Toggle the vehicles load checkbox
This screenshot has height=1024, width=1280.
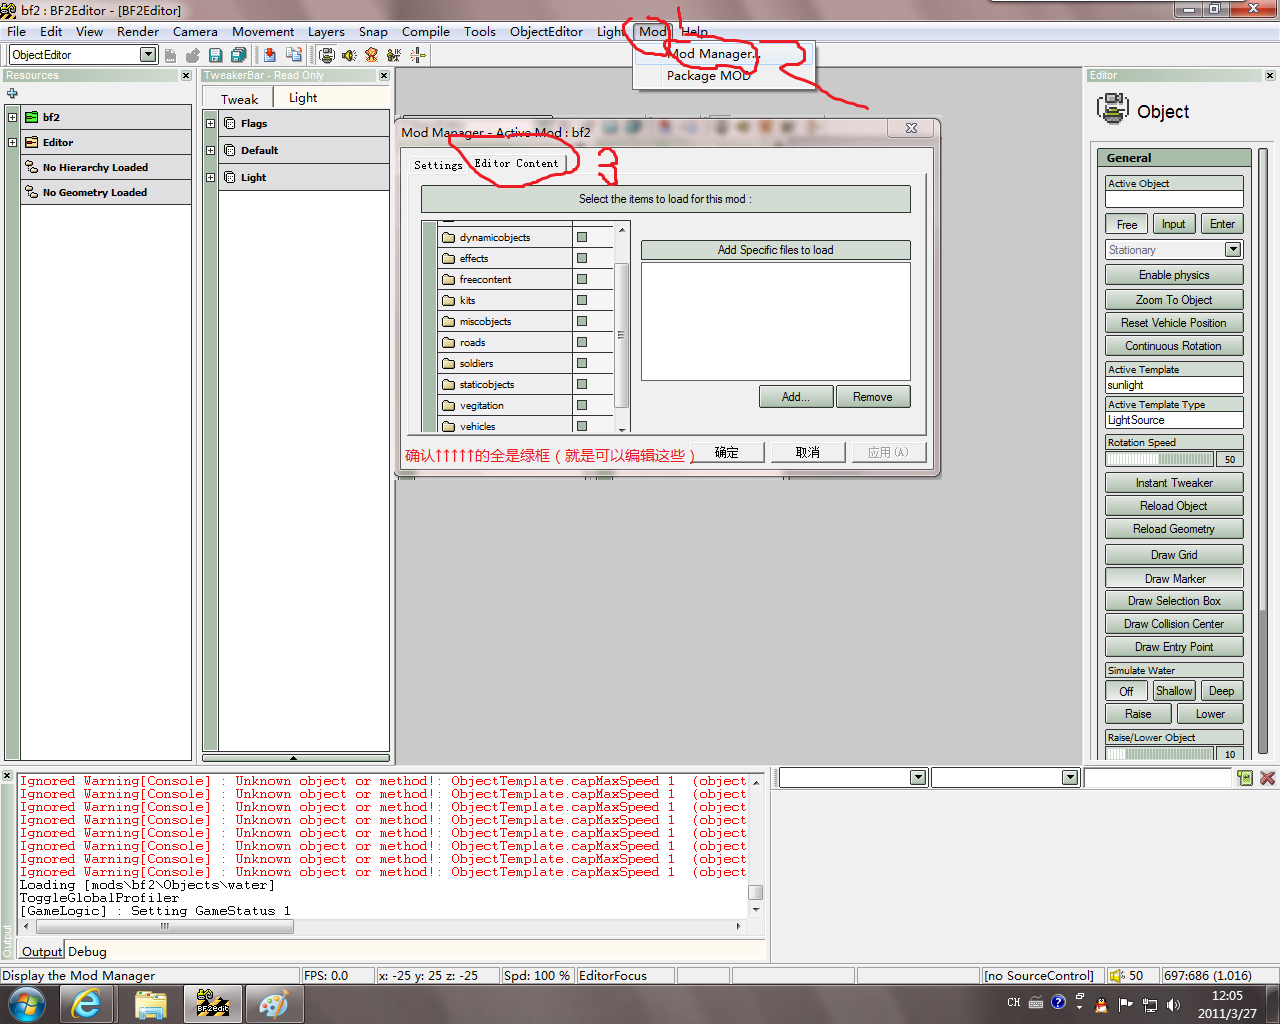click(x=582, y=426)
